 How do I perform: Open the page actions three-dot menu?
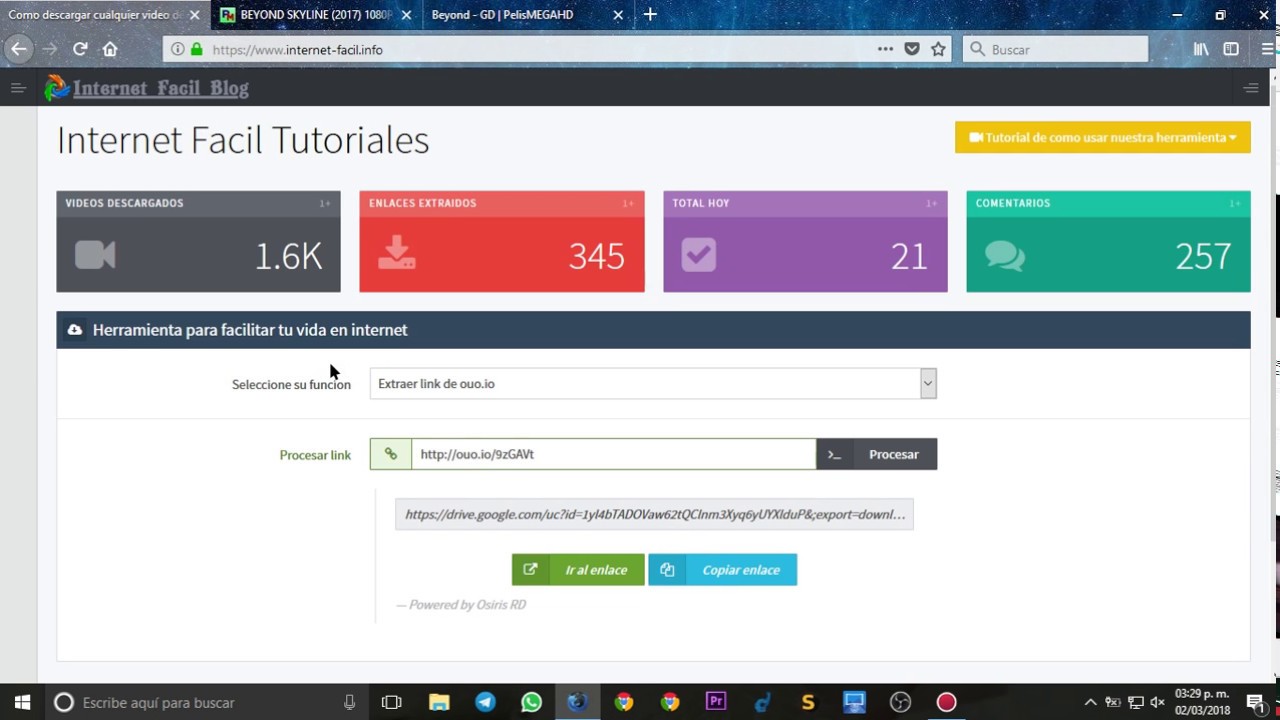[x=885, y=49]
